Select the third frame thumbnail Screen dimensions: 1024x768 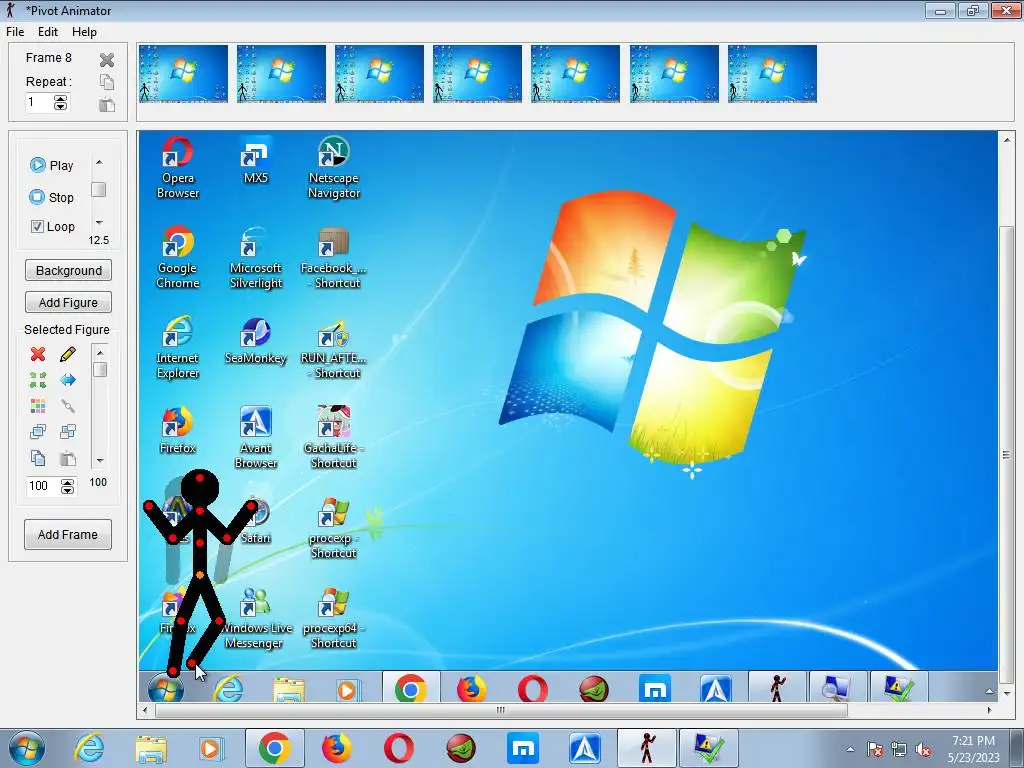[379, 74]
